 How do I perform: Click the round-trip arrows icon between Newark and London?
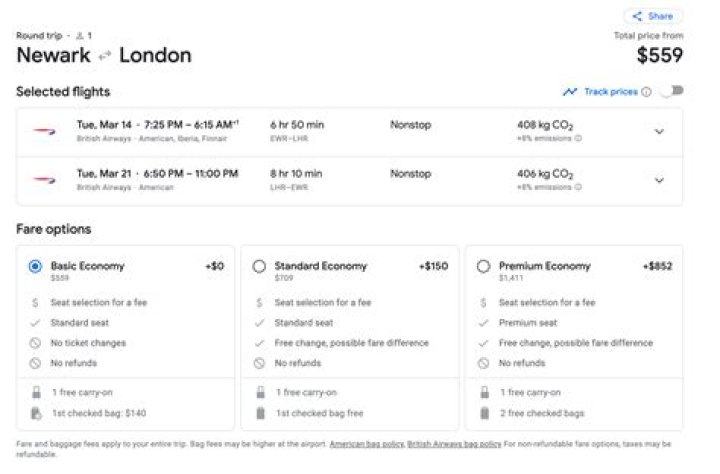tap(105, 56)
